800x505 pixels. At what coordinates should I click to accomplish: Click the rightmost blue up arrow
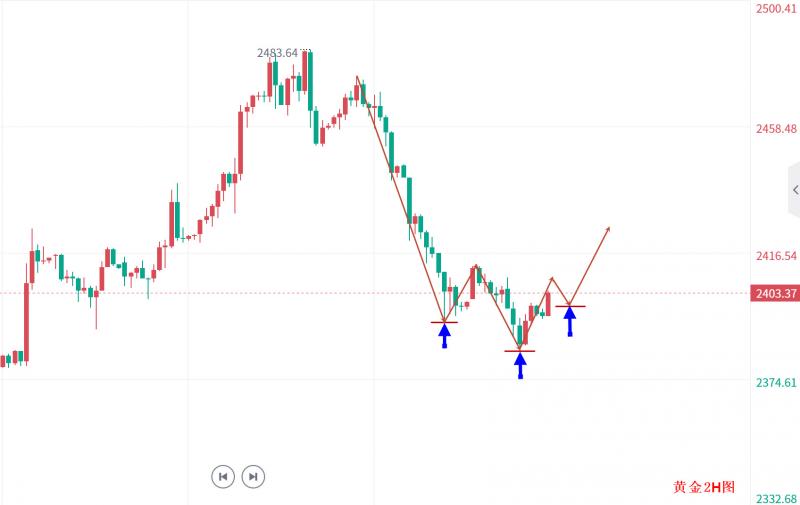[x=570, y=320]
